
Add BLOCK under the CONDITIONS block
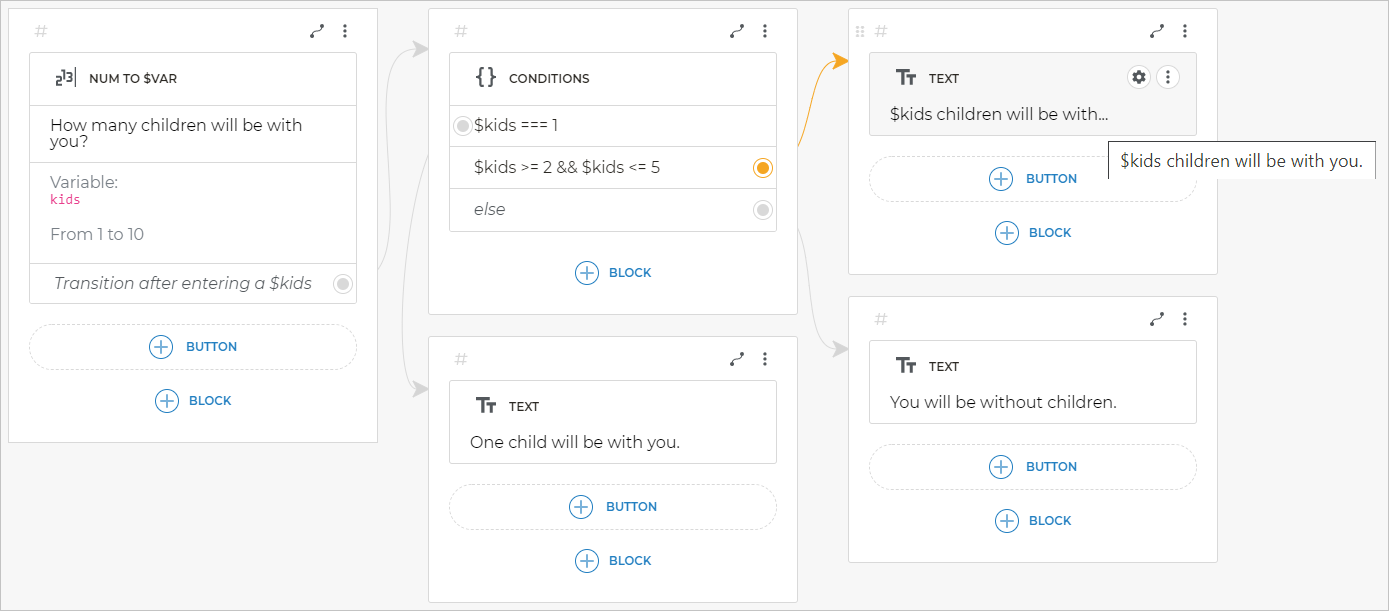(613, 273)
